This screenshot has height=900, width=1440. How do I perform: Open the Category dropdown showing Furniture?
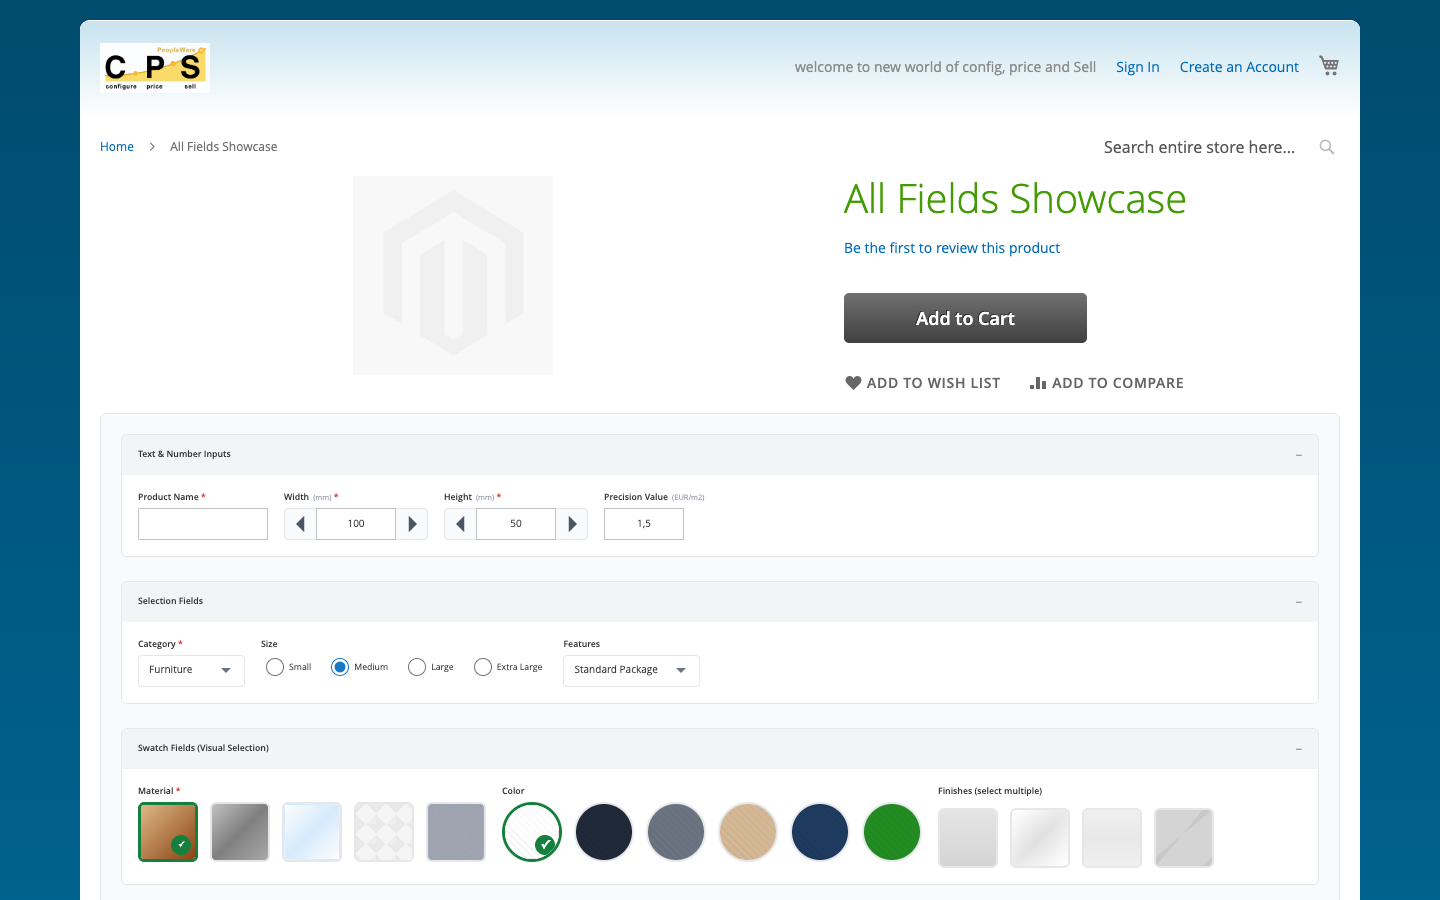(191, 670)
